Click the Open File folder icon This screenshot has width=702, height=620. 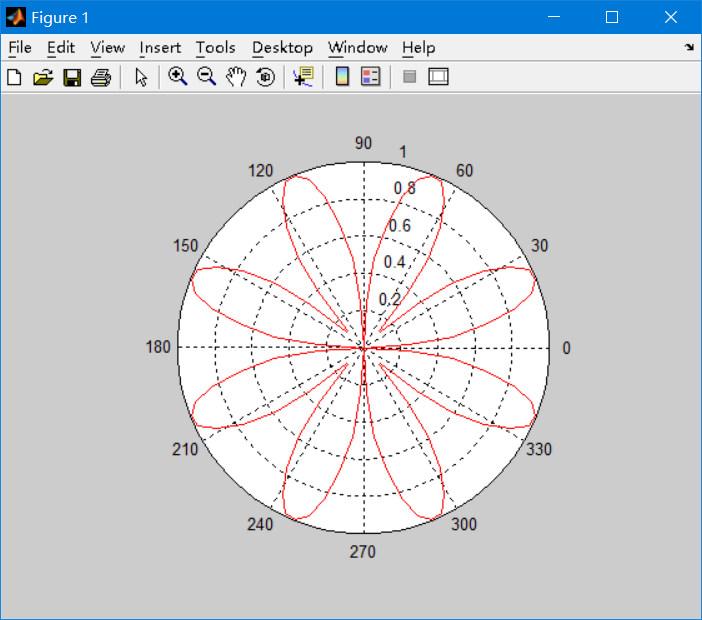coord(43,77)
